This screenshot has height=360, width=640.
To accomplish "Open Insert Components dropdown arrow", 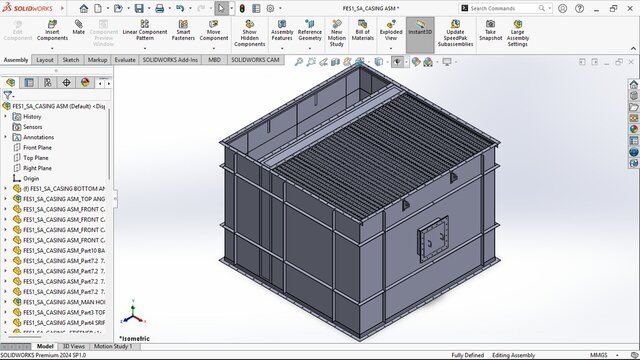I will [x=52, y=48].
